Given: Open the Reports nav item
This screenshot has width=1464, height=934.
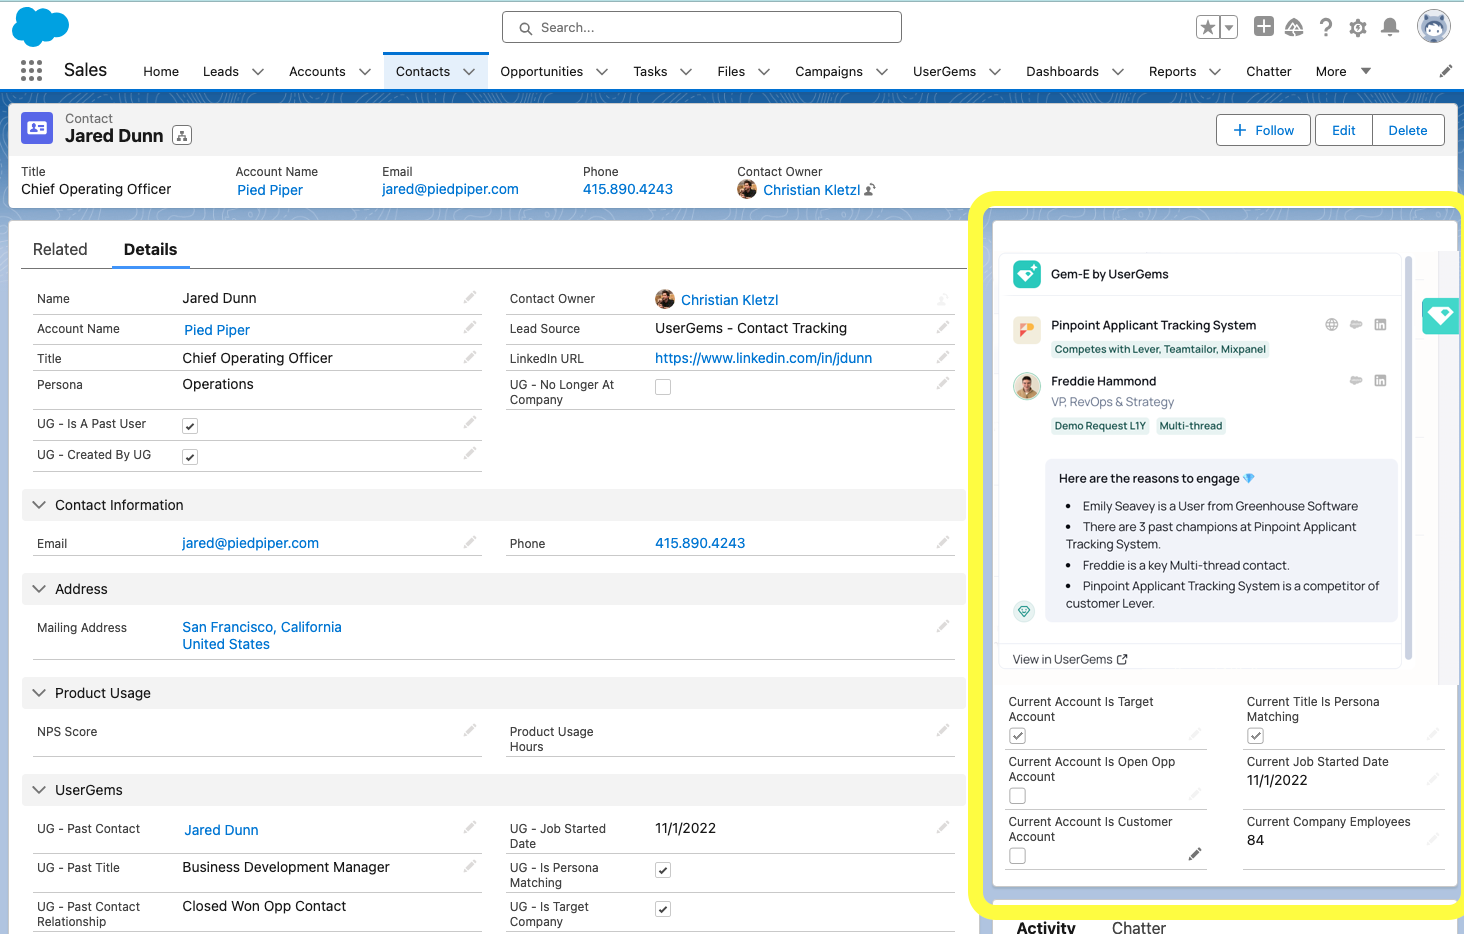Looking at the screenshot, I should tap(1172, 71).
